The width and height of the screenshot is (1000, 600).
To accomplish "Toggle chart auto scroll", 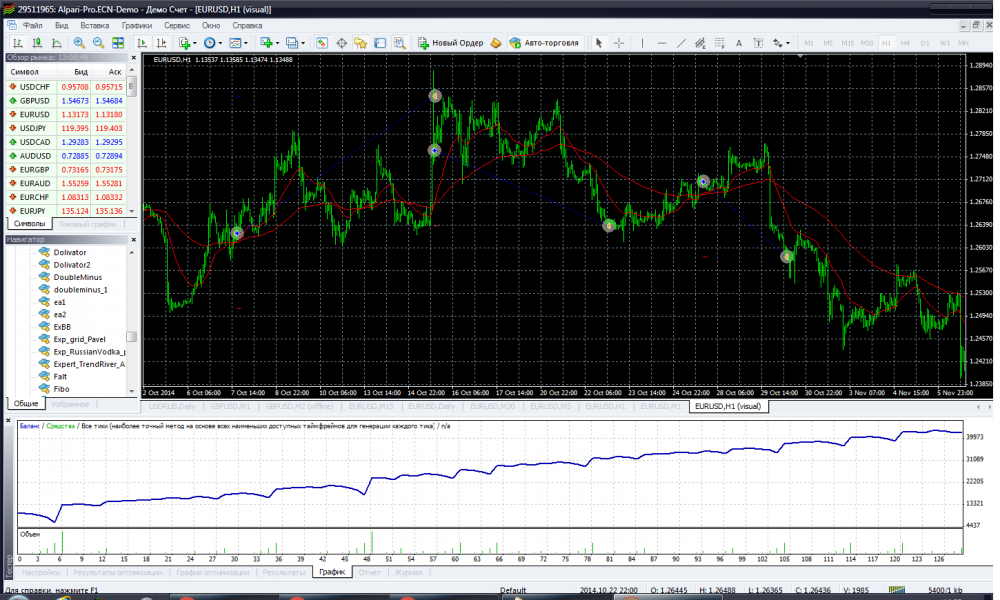I will point(142,43).
